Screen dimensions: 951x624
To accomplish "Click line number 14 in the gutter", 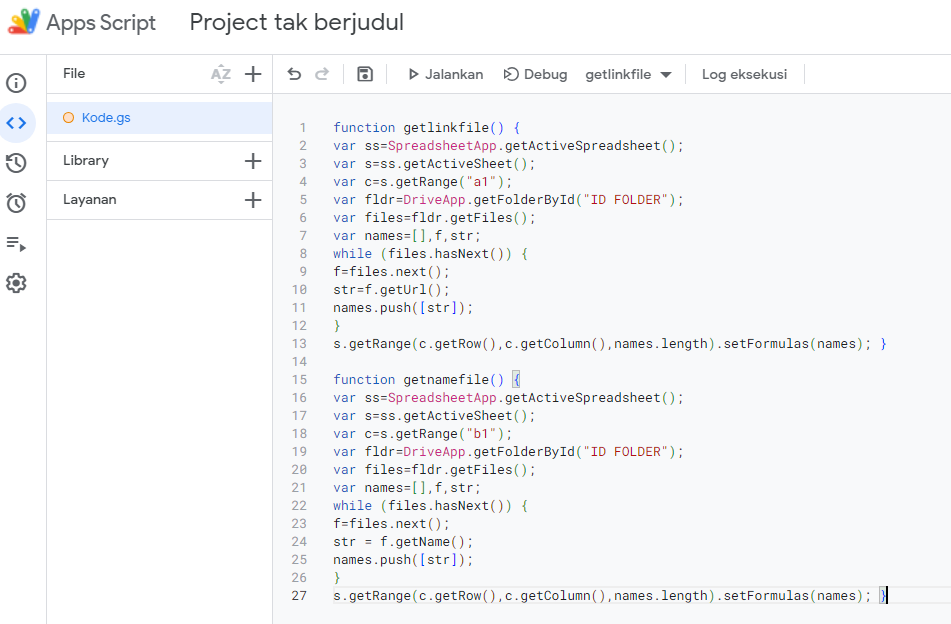I will click(x=300, y=361).
